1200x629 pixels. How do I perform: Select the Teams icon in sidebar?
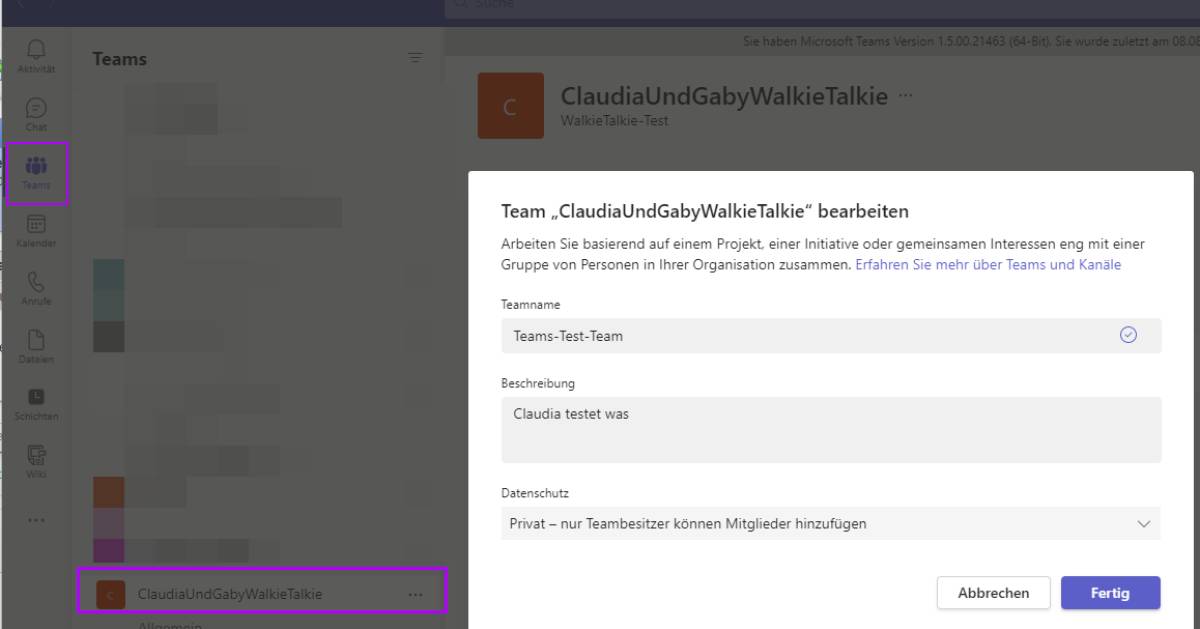click(36, 172)
